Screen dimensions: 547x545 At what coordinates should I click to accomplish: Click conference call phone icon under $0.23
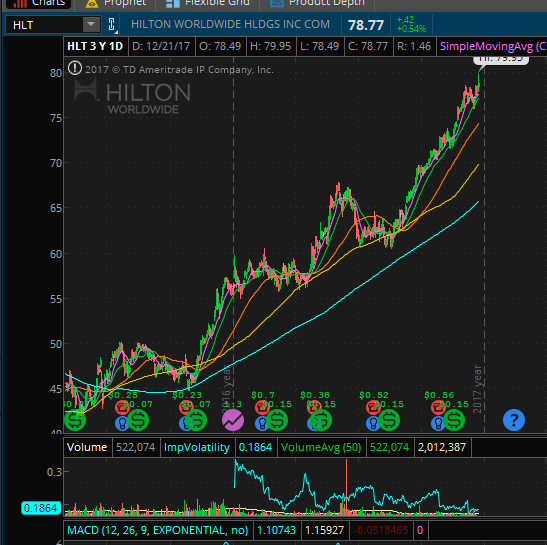(186, 407)
